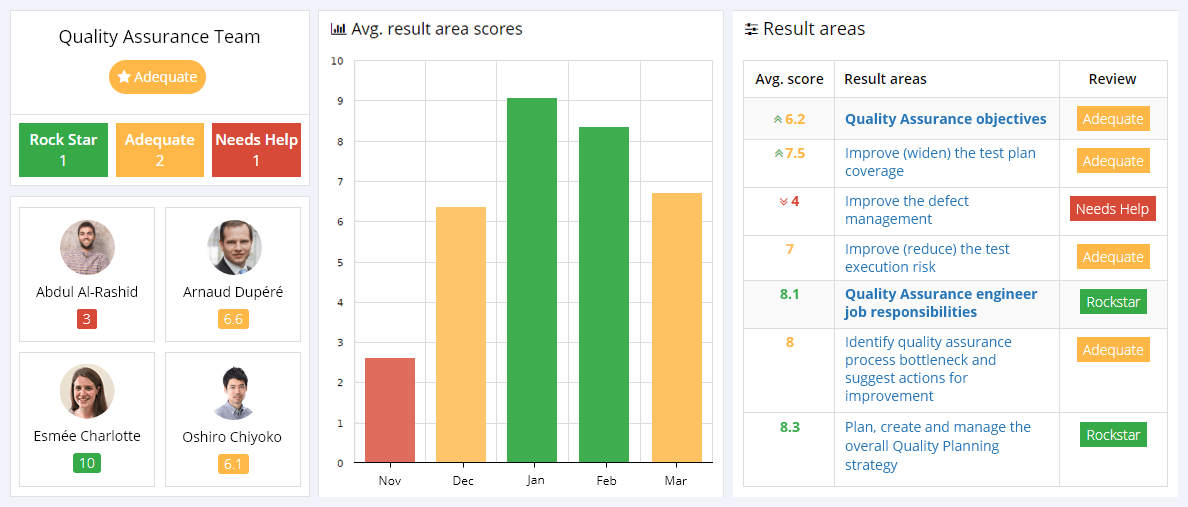This screenshot has width=1188, height=507.
Task: Select Arnaud Dupéré's avatar
Action: pos(234,247)
